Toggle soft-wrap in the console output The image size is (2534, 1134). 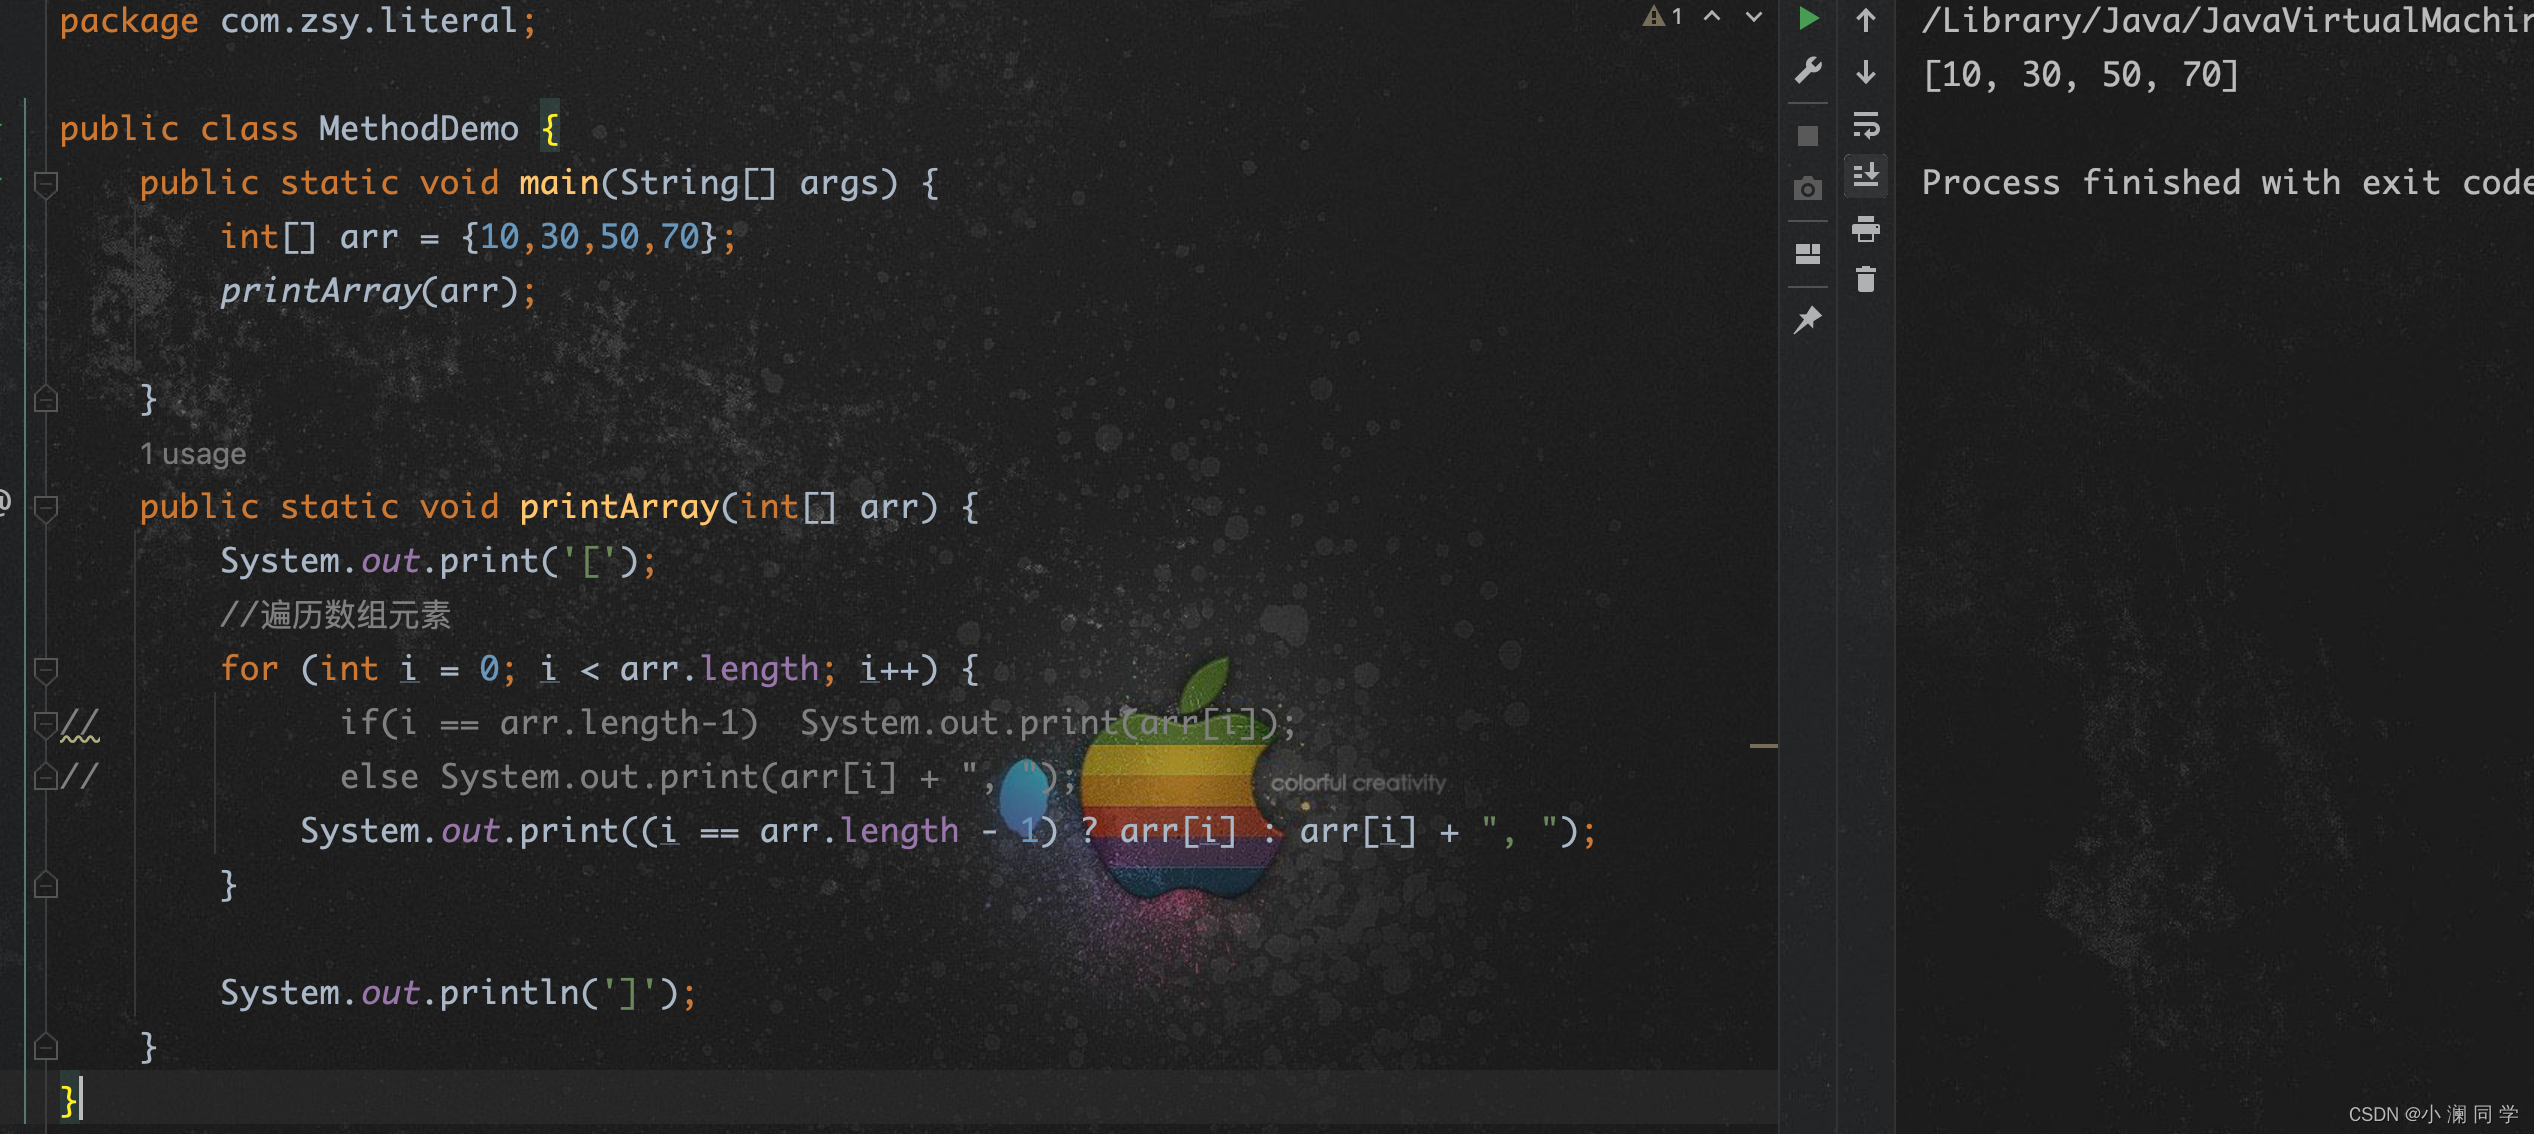[1866, 125]
